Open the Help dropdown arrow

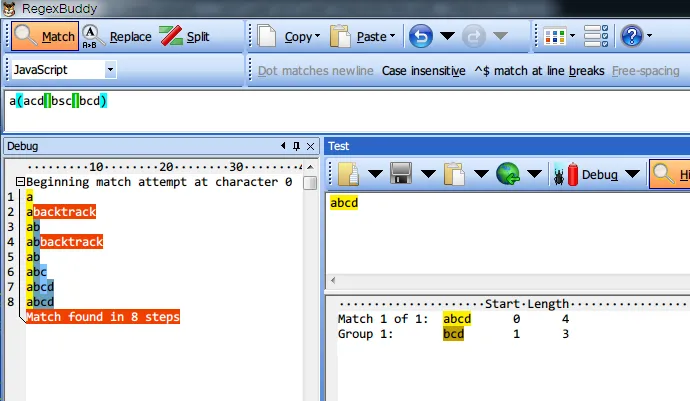click(650, 36)
